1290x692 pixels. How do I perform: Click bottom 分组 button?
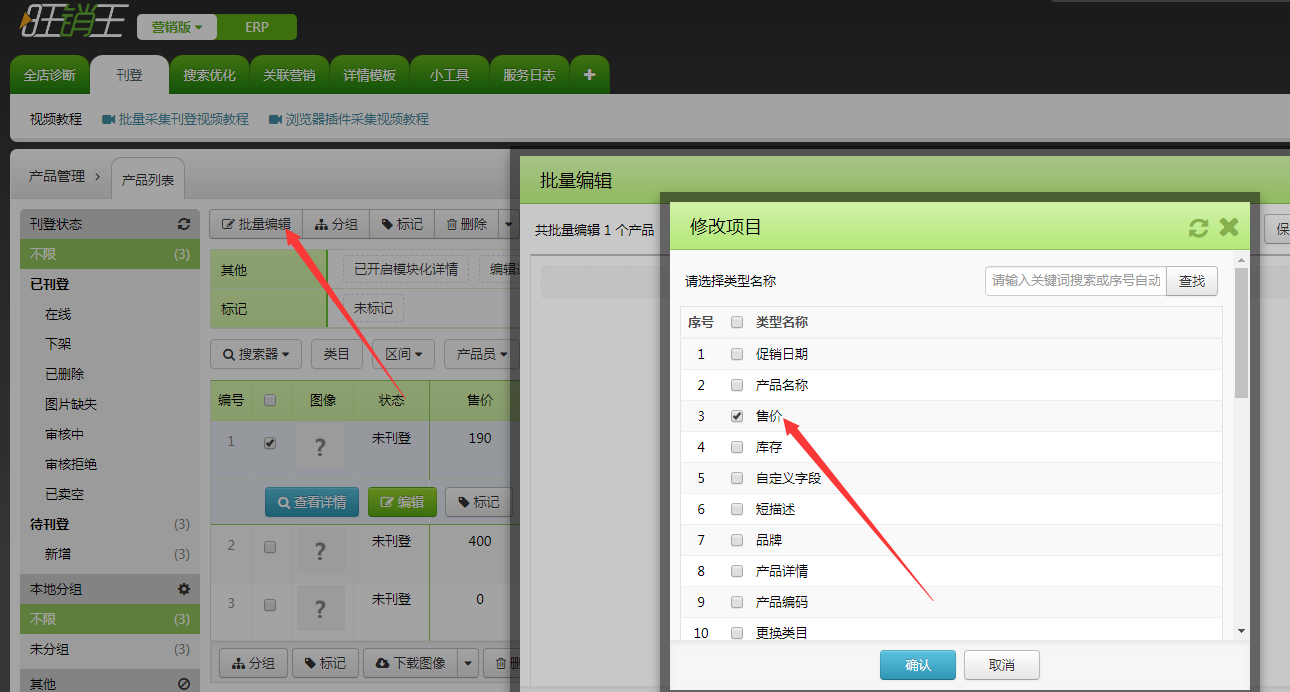pos(254,663)
